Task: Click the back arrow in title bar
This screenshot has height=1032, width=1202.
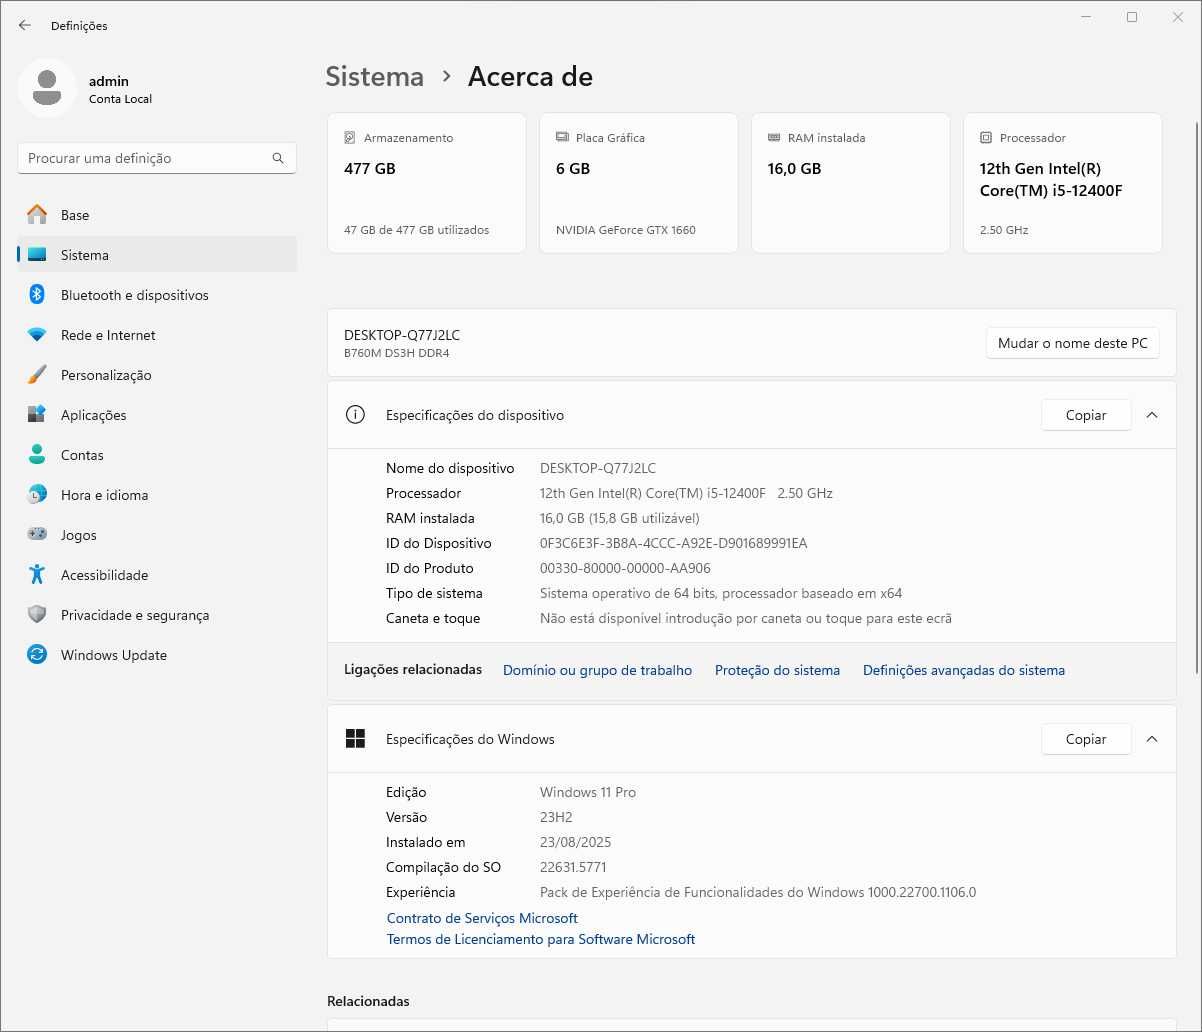Action: click(25, 25)
